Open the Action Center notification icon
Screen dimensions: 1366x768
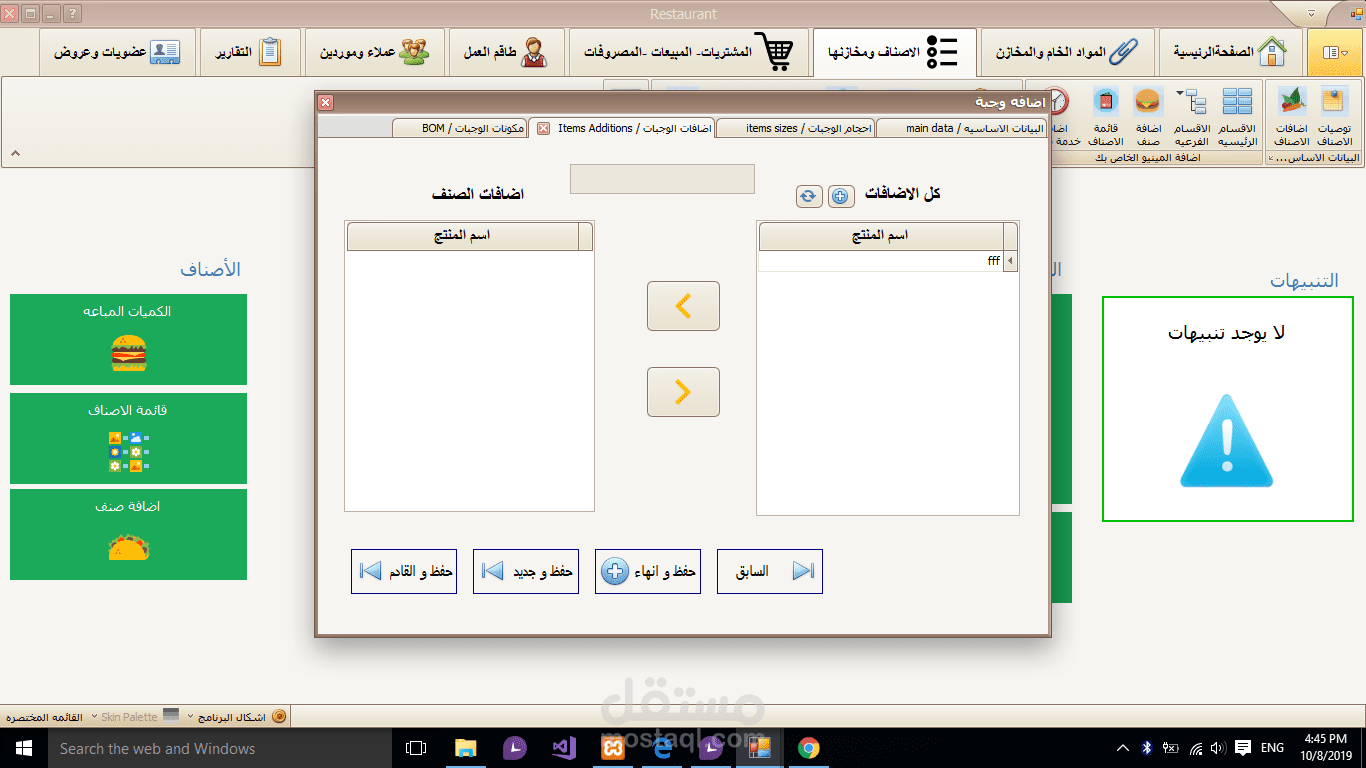pos(1242,748)
